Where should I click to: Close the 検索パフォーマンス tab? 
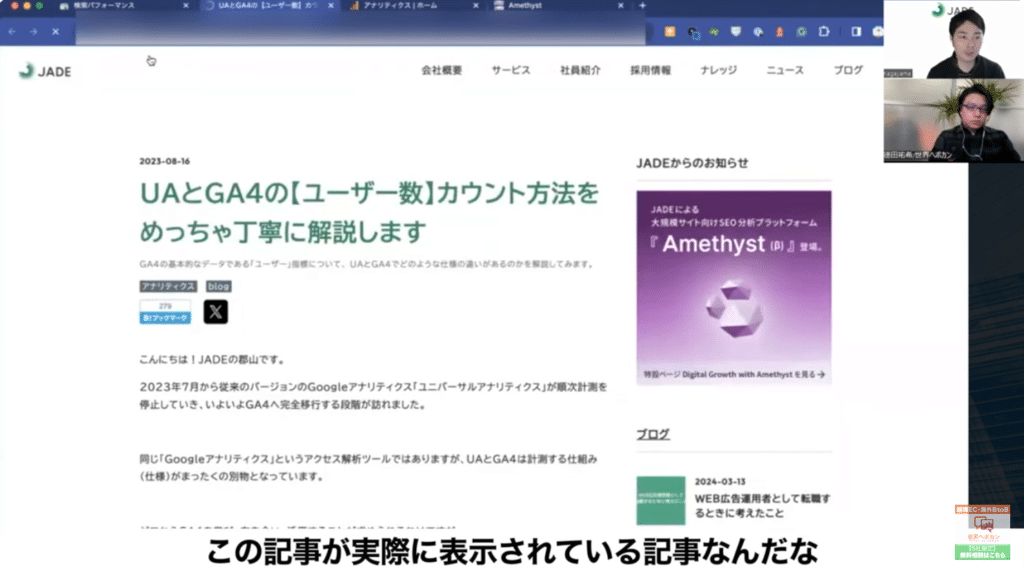pos(185,6)
